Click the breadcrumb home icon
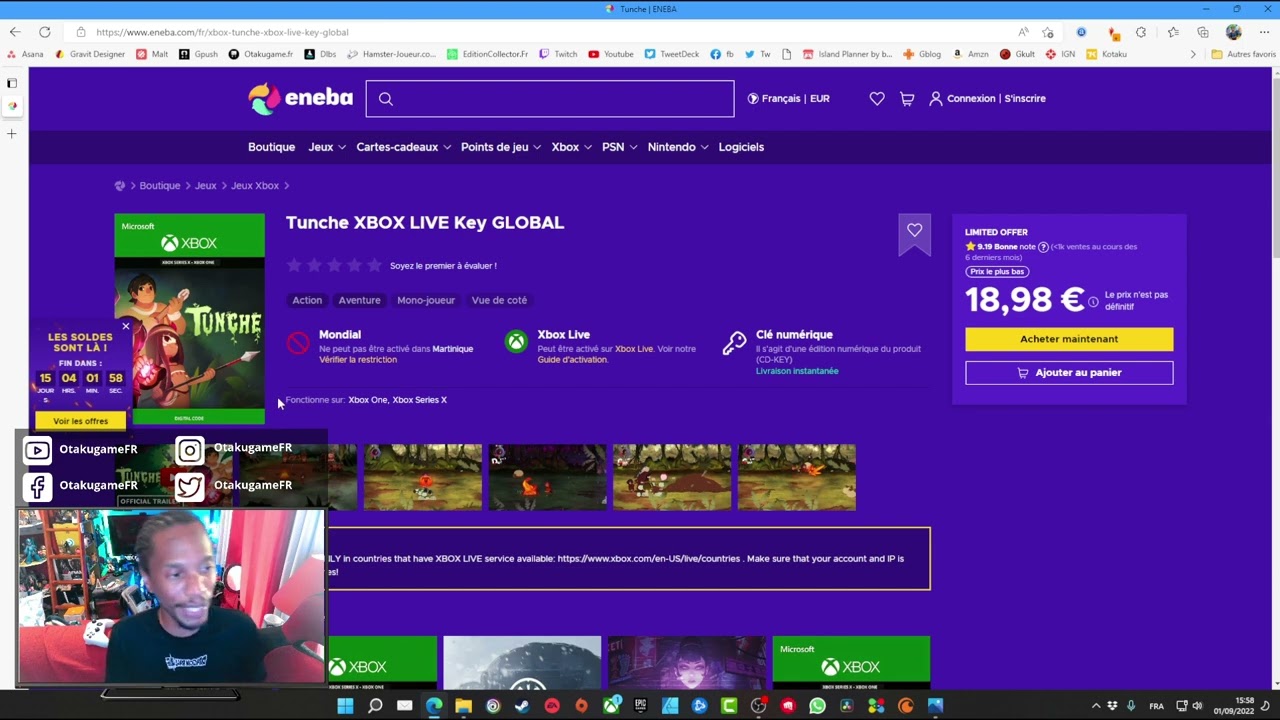1280x720 pixels. click(x=120, y=186)
